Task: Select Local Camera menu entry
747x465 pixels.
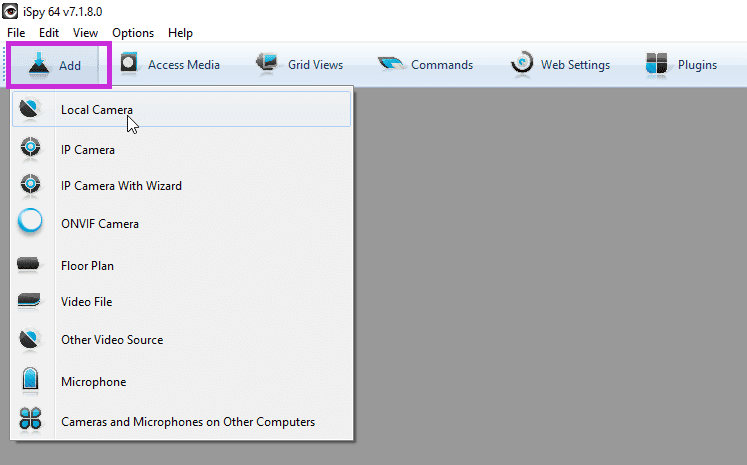Action: (182, 110)
